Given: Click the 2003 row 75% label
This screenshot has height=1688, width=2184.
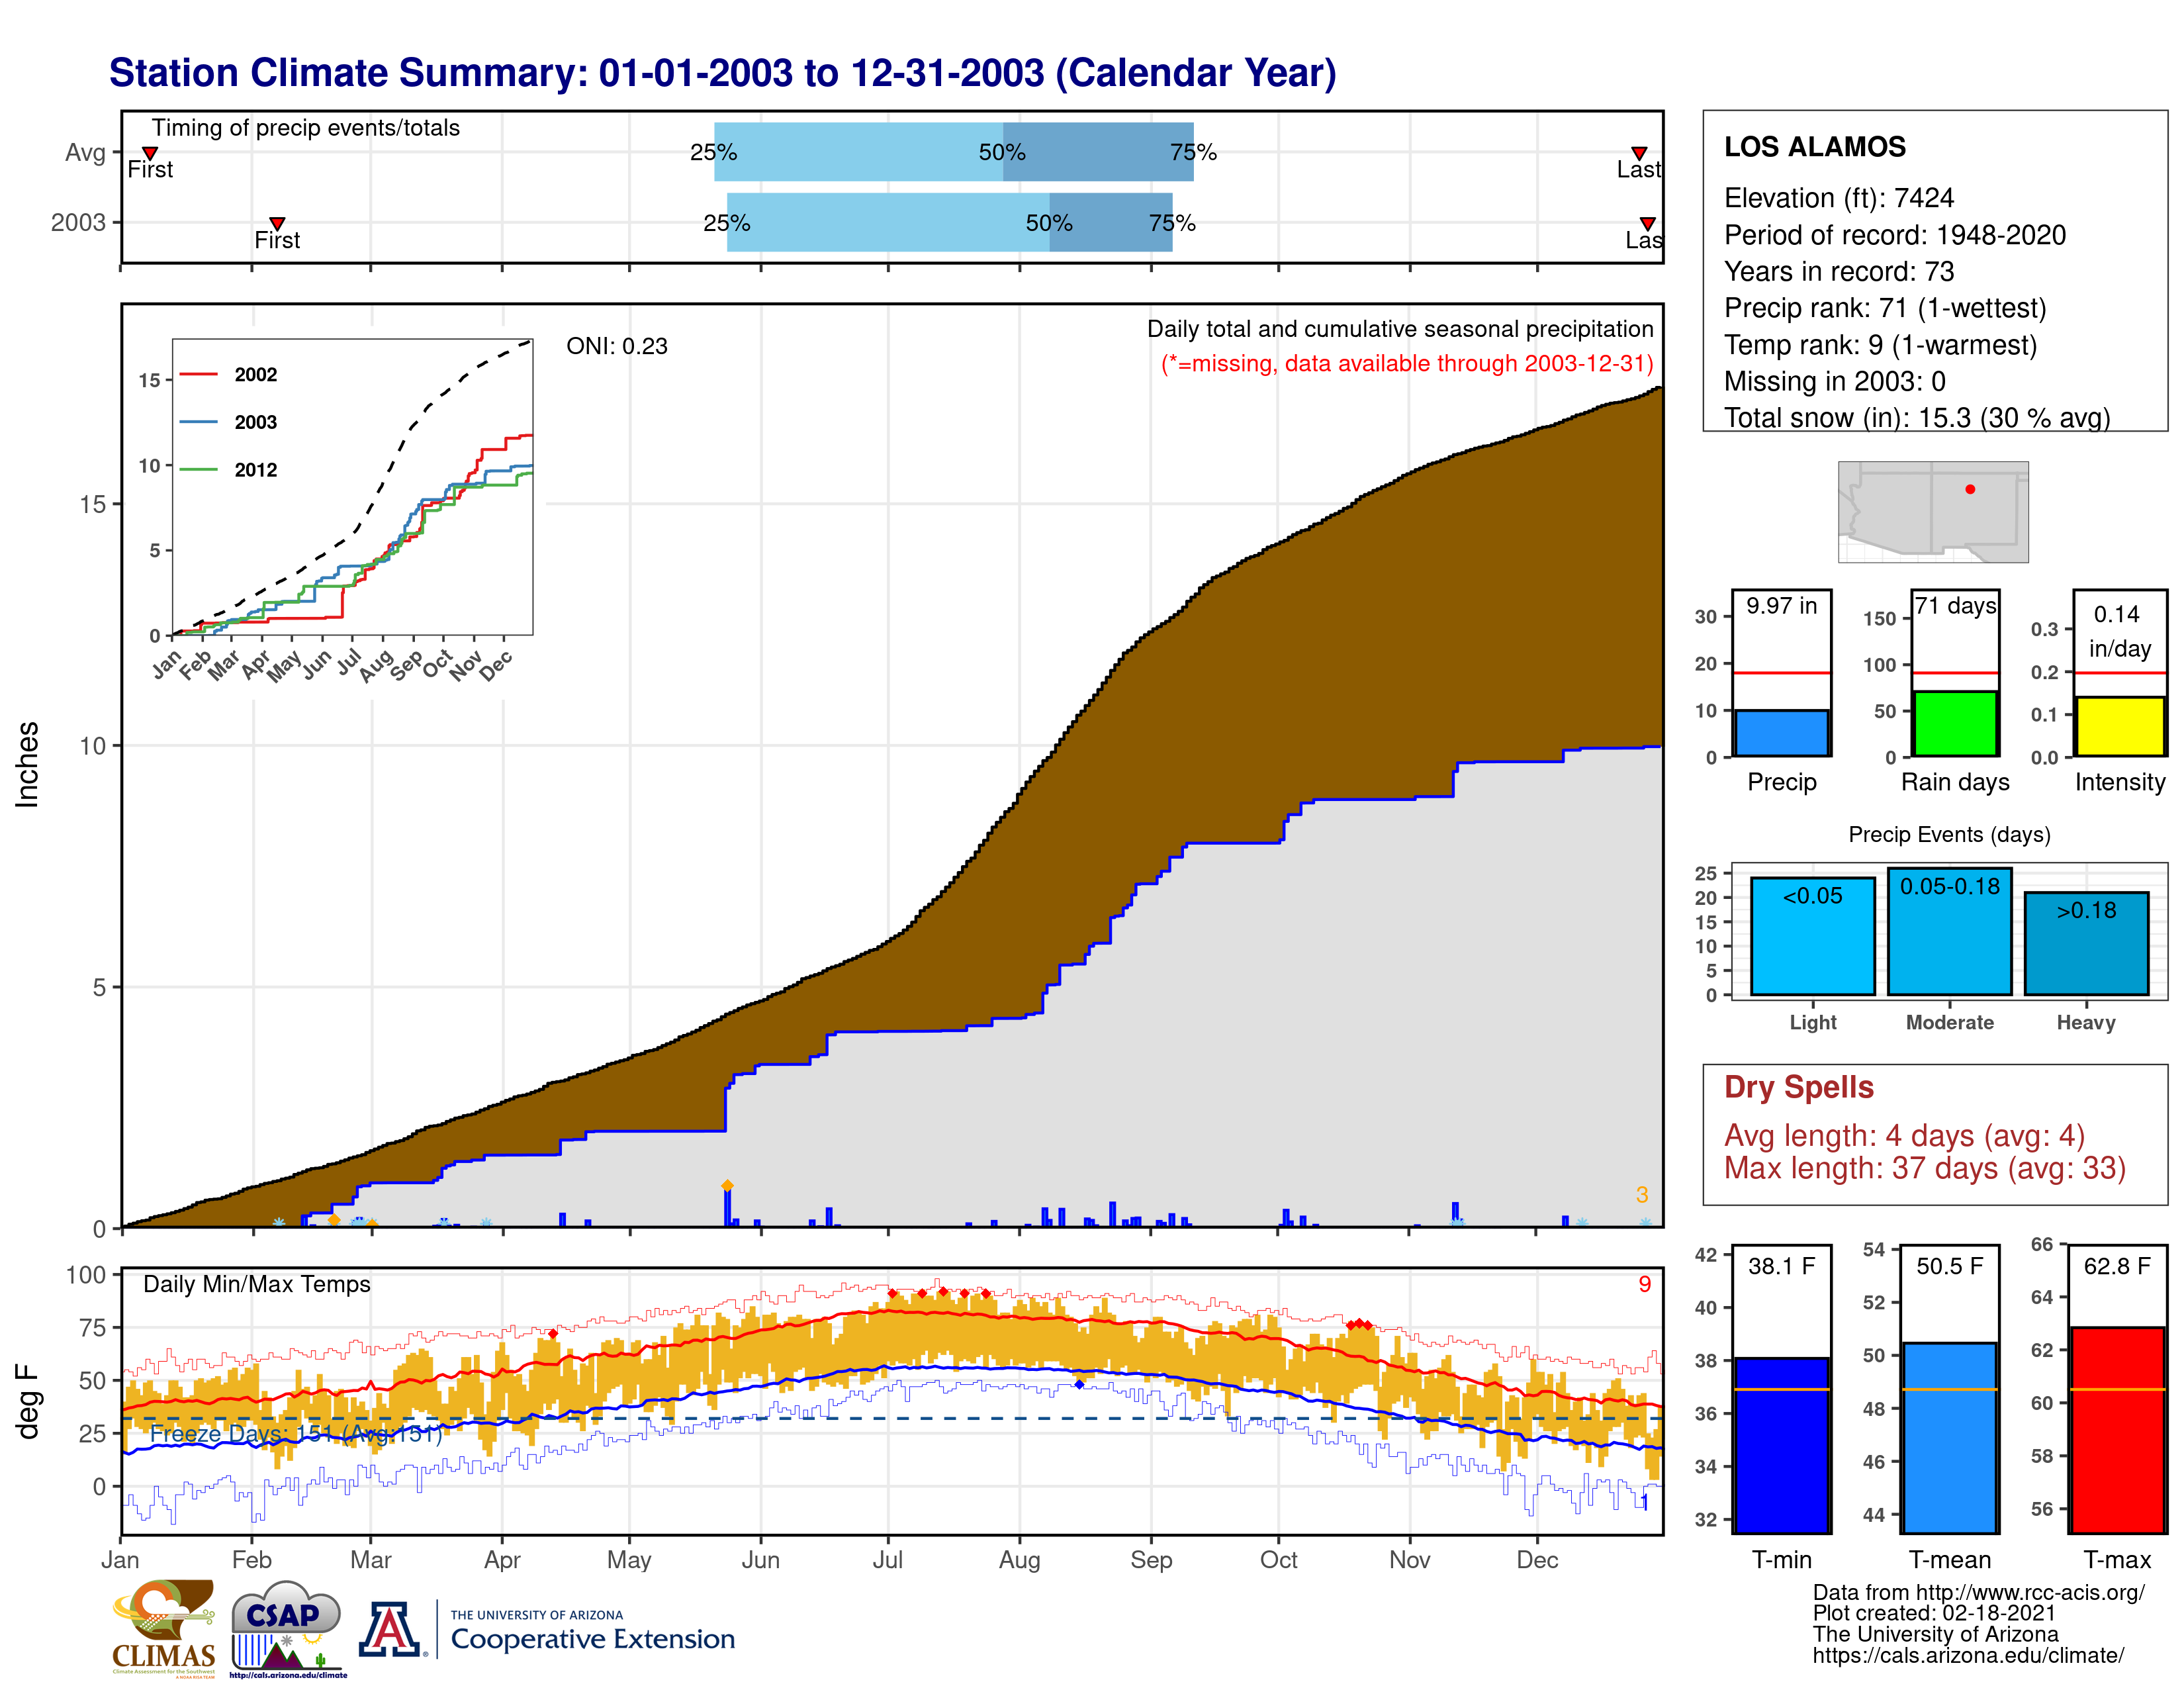Looking at the screenshot, I should pyautogui.click(x=1172, y=223).
